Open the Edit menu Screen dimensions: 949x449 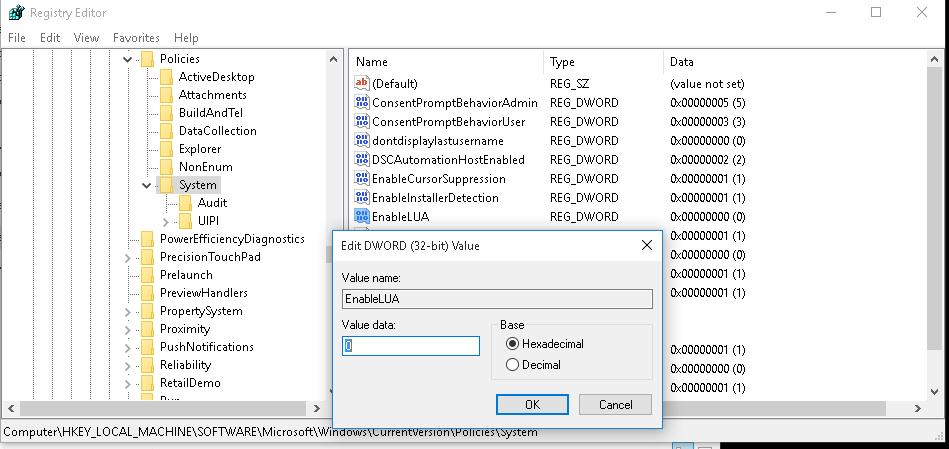coord(50,38)
